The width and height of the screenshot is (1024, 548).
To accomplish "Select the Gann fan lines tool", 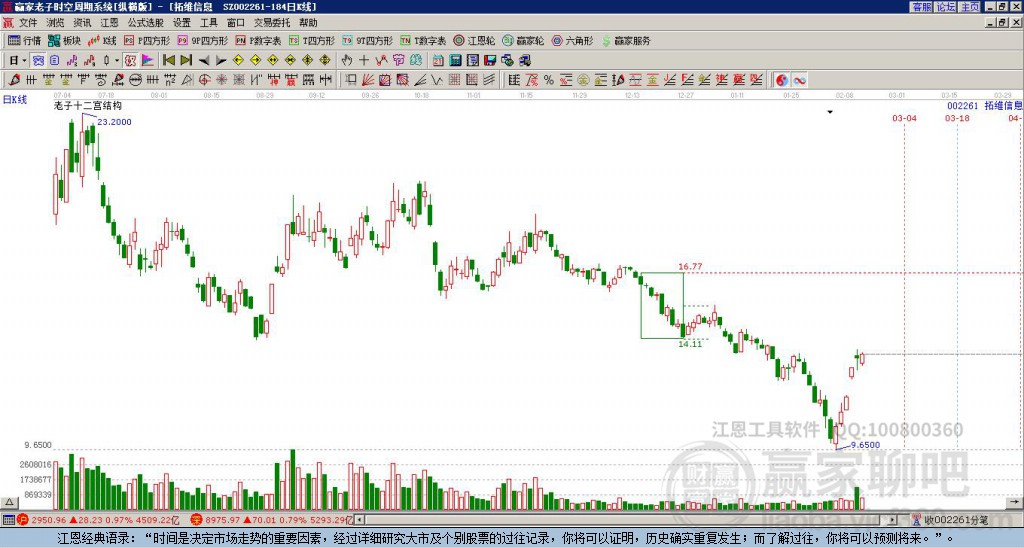I will [x=368, y=80].
